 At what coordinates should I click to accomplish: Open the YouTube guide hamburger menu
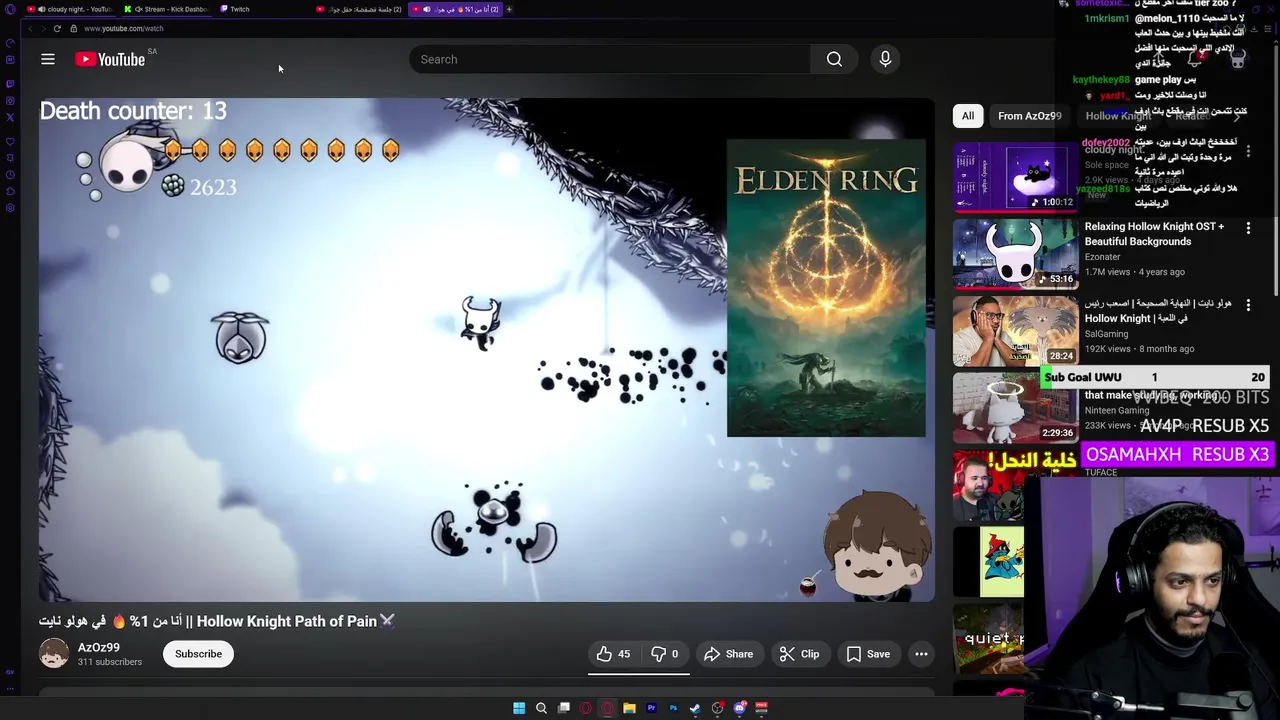[x=48, y=59]
